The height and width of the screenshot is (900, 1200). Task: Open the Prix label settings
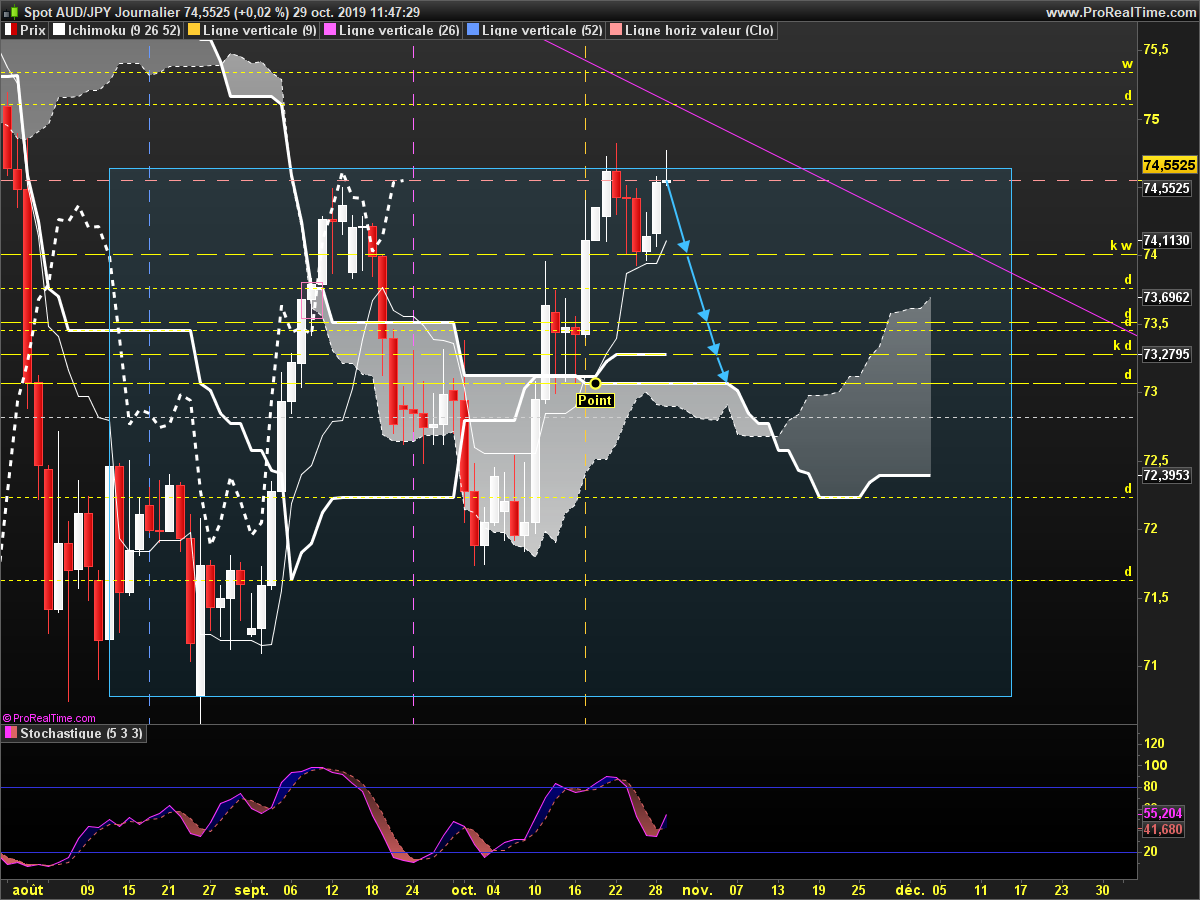click(x=33, y=30)
